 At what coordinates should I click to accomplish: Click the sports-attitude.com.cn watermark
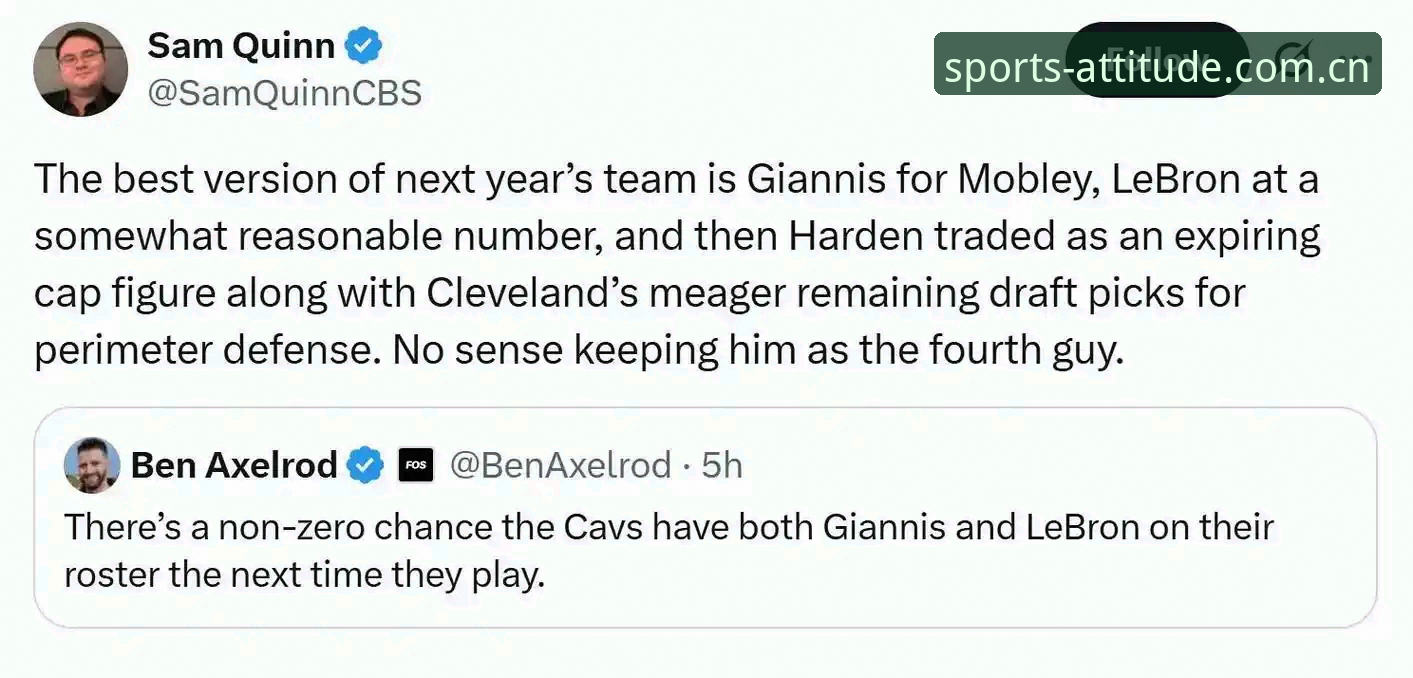(1158, 66)
